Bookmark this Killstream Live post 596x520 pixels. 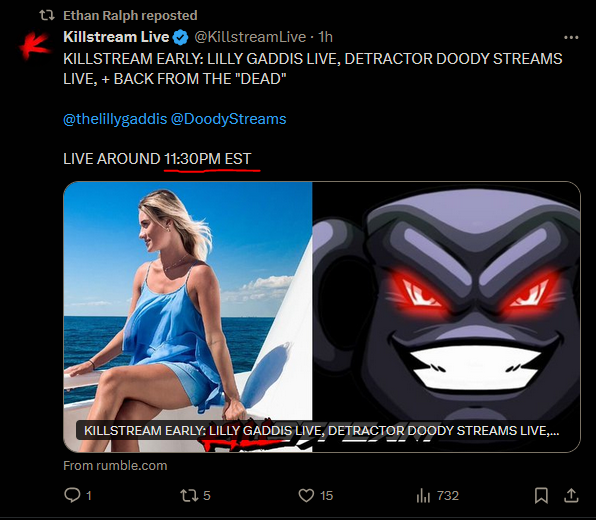[x=541, y=495]
